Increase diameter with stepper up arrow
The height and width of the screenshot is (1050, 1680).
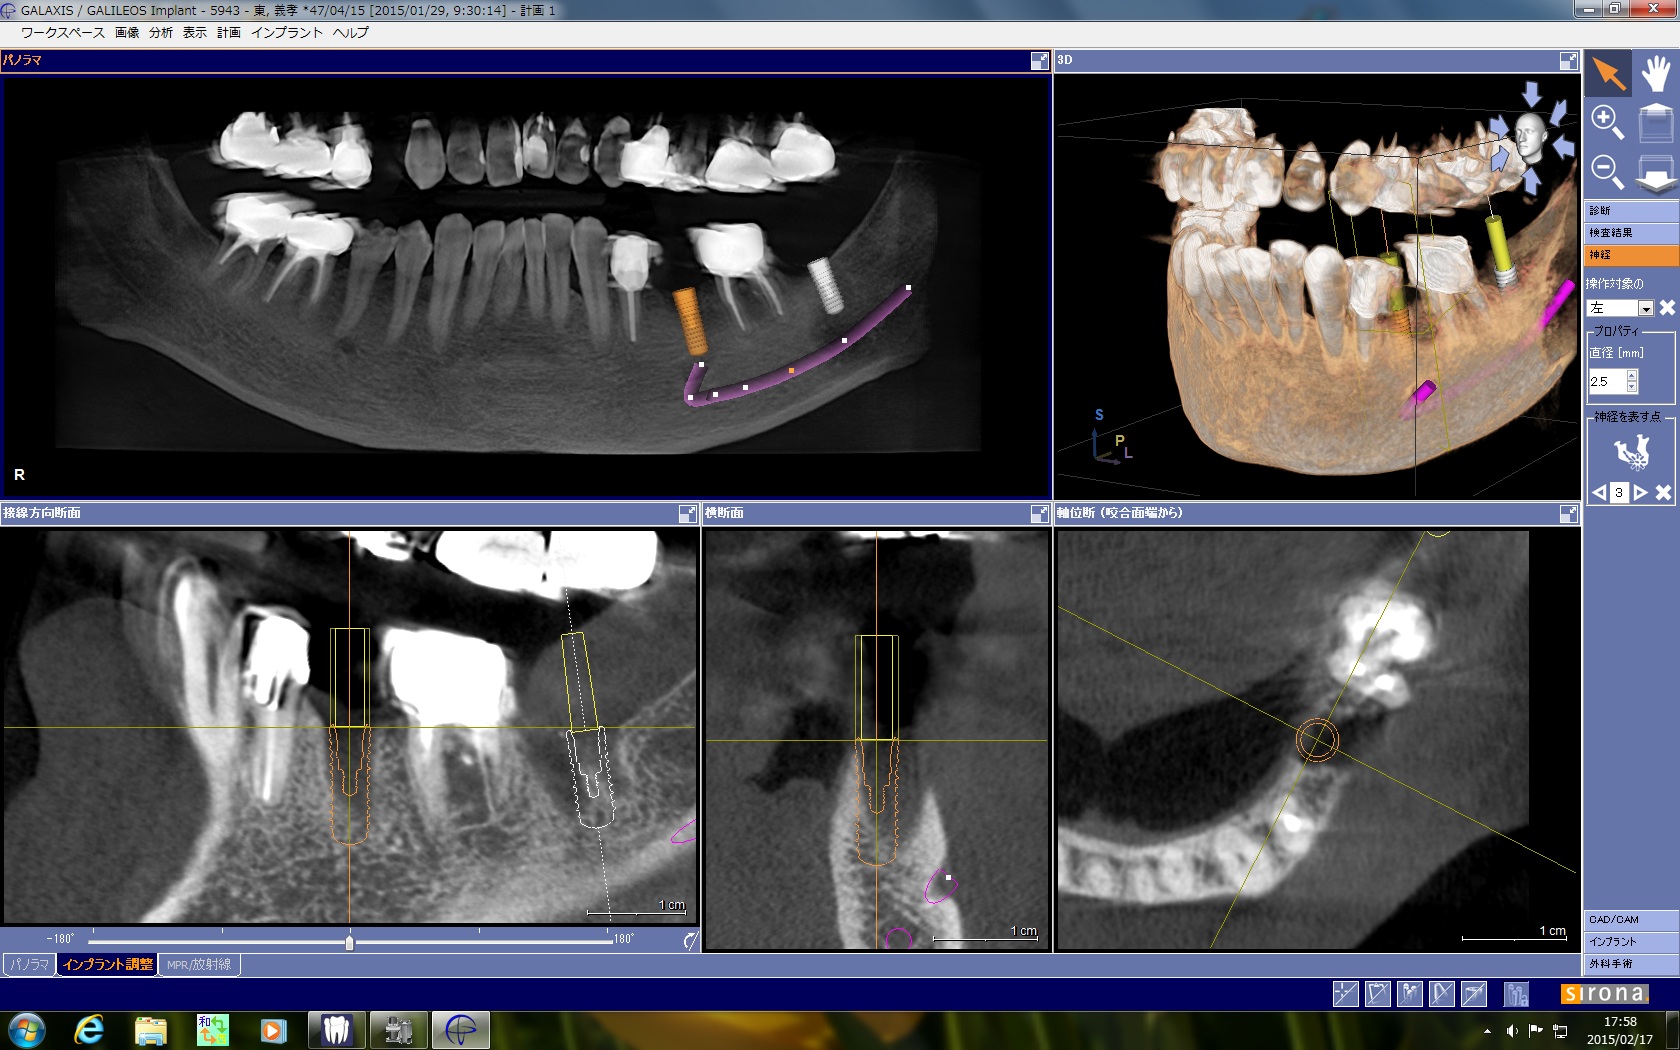[1632, 375]
